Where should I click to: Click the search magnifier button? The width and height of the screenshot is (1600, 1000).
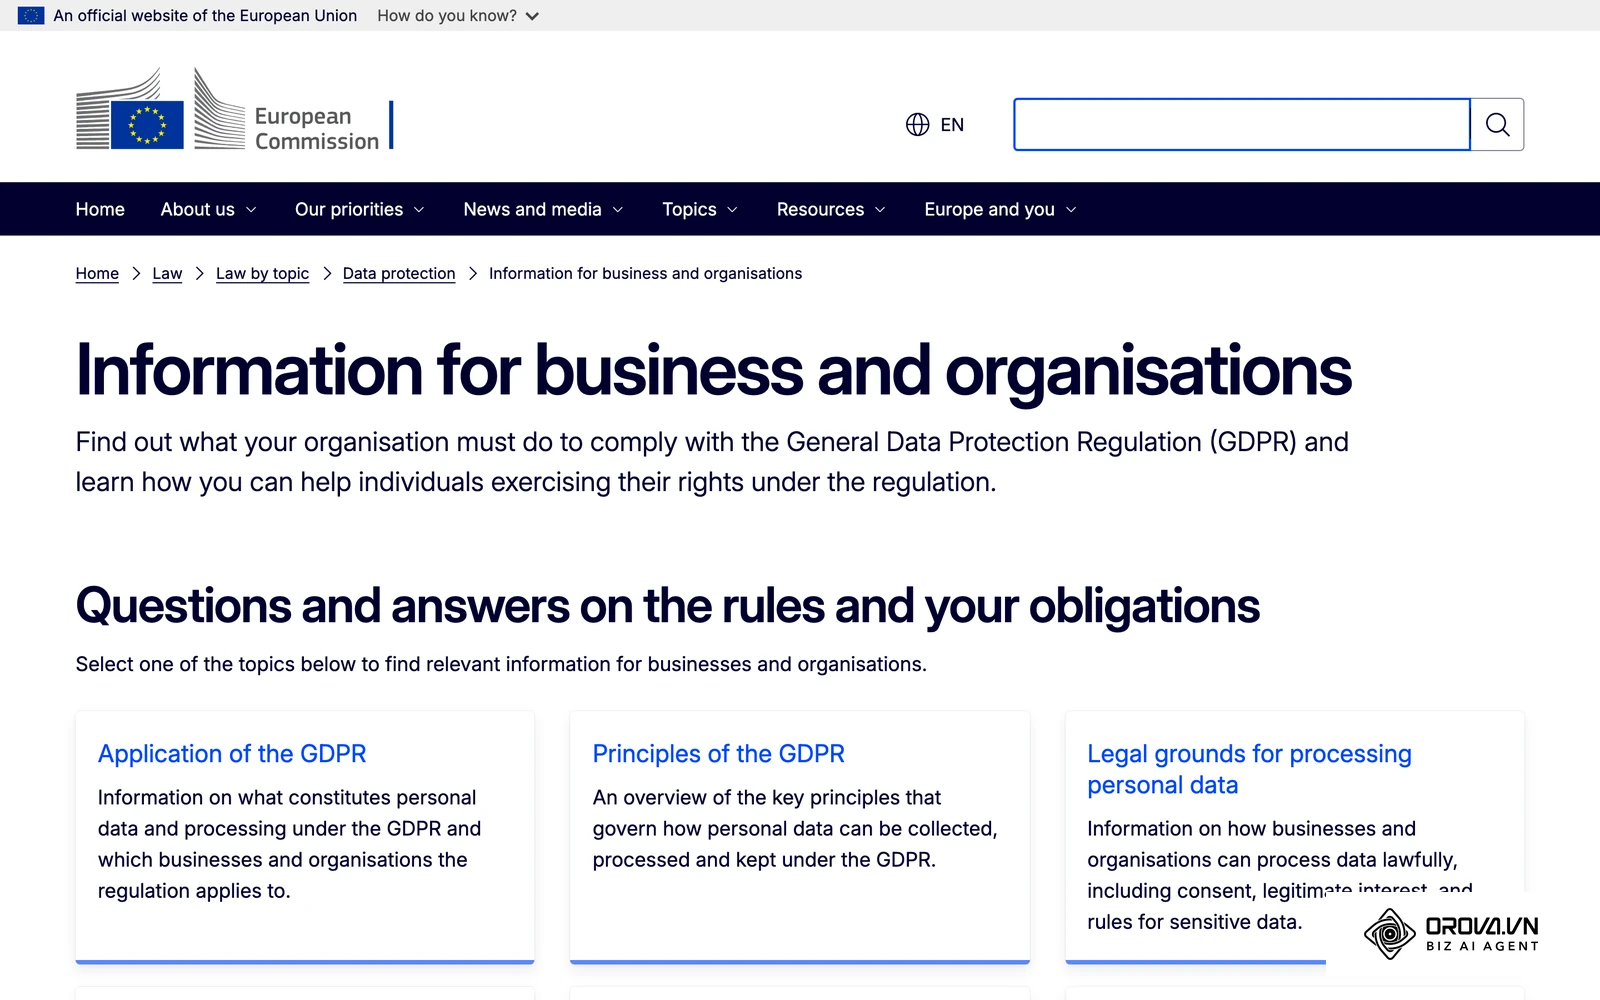(x=1497, y=124)
